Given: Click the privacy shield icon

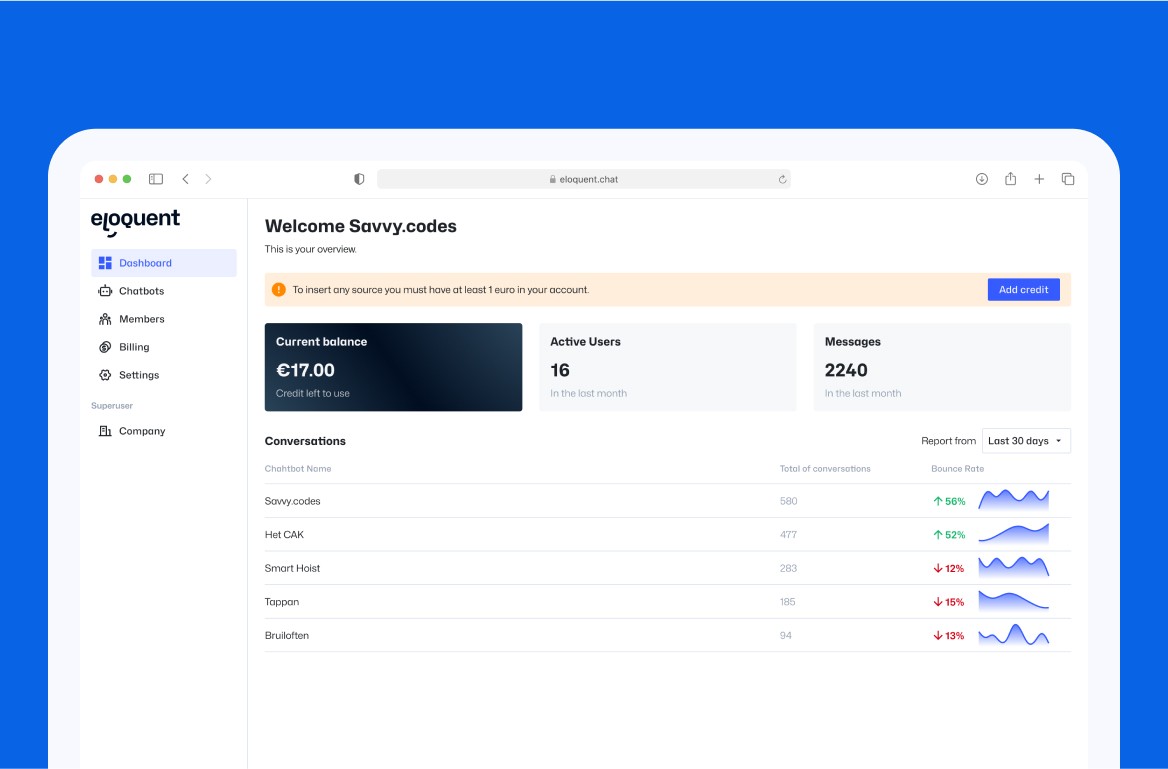Looking at the screenshot, I should click(x=359, y=179).
